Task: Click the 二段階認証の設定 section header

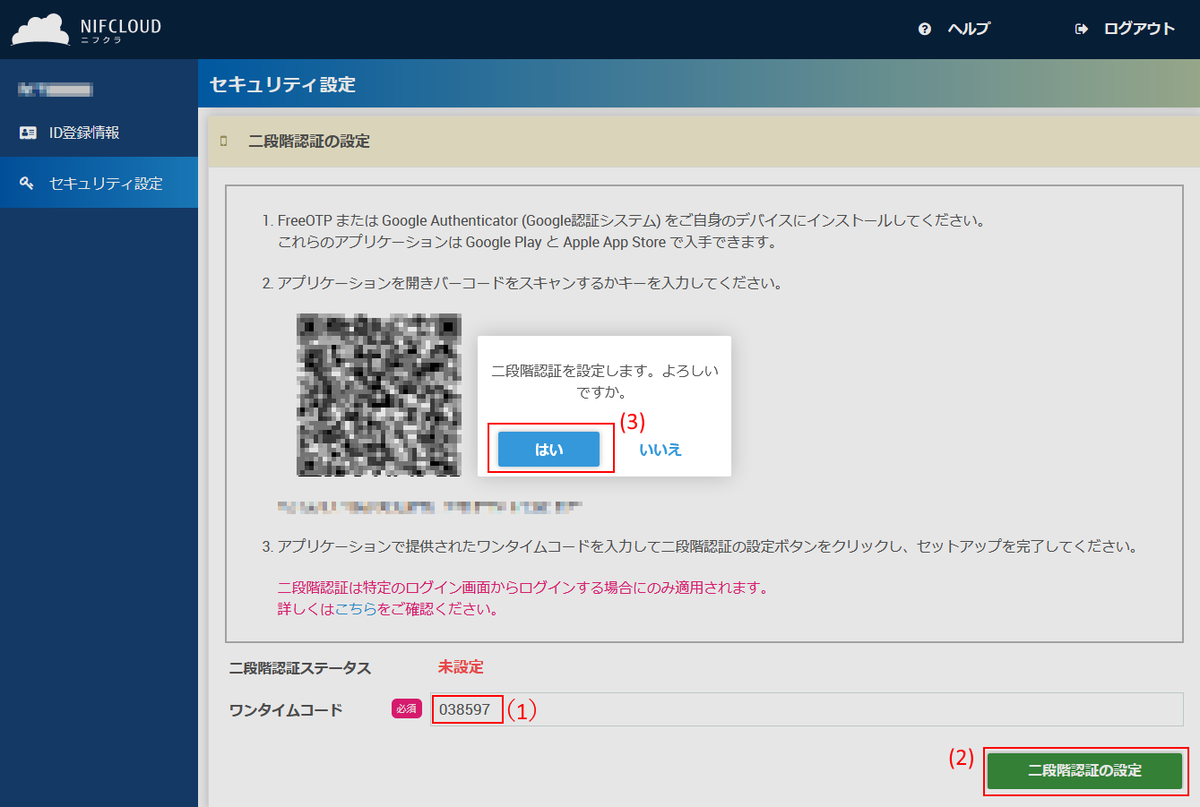Action: point(704,142)
